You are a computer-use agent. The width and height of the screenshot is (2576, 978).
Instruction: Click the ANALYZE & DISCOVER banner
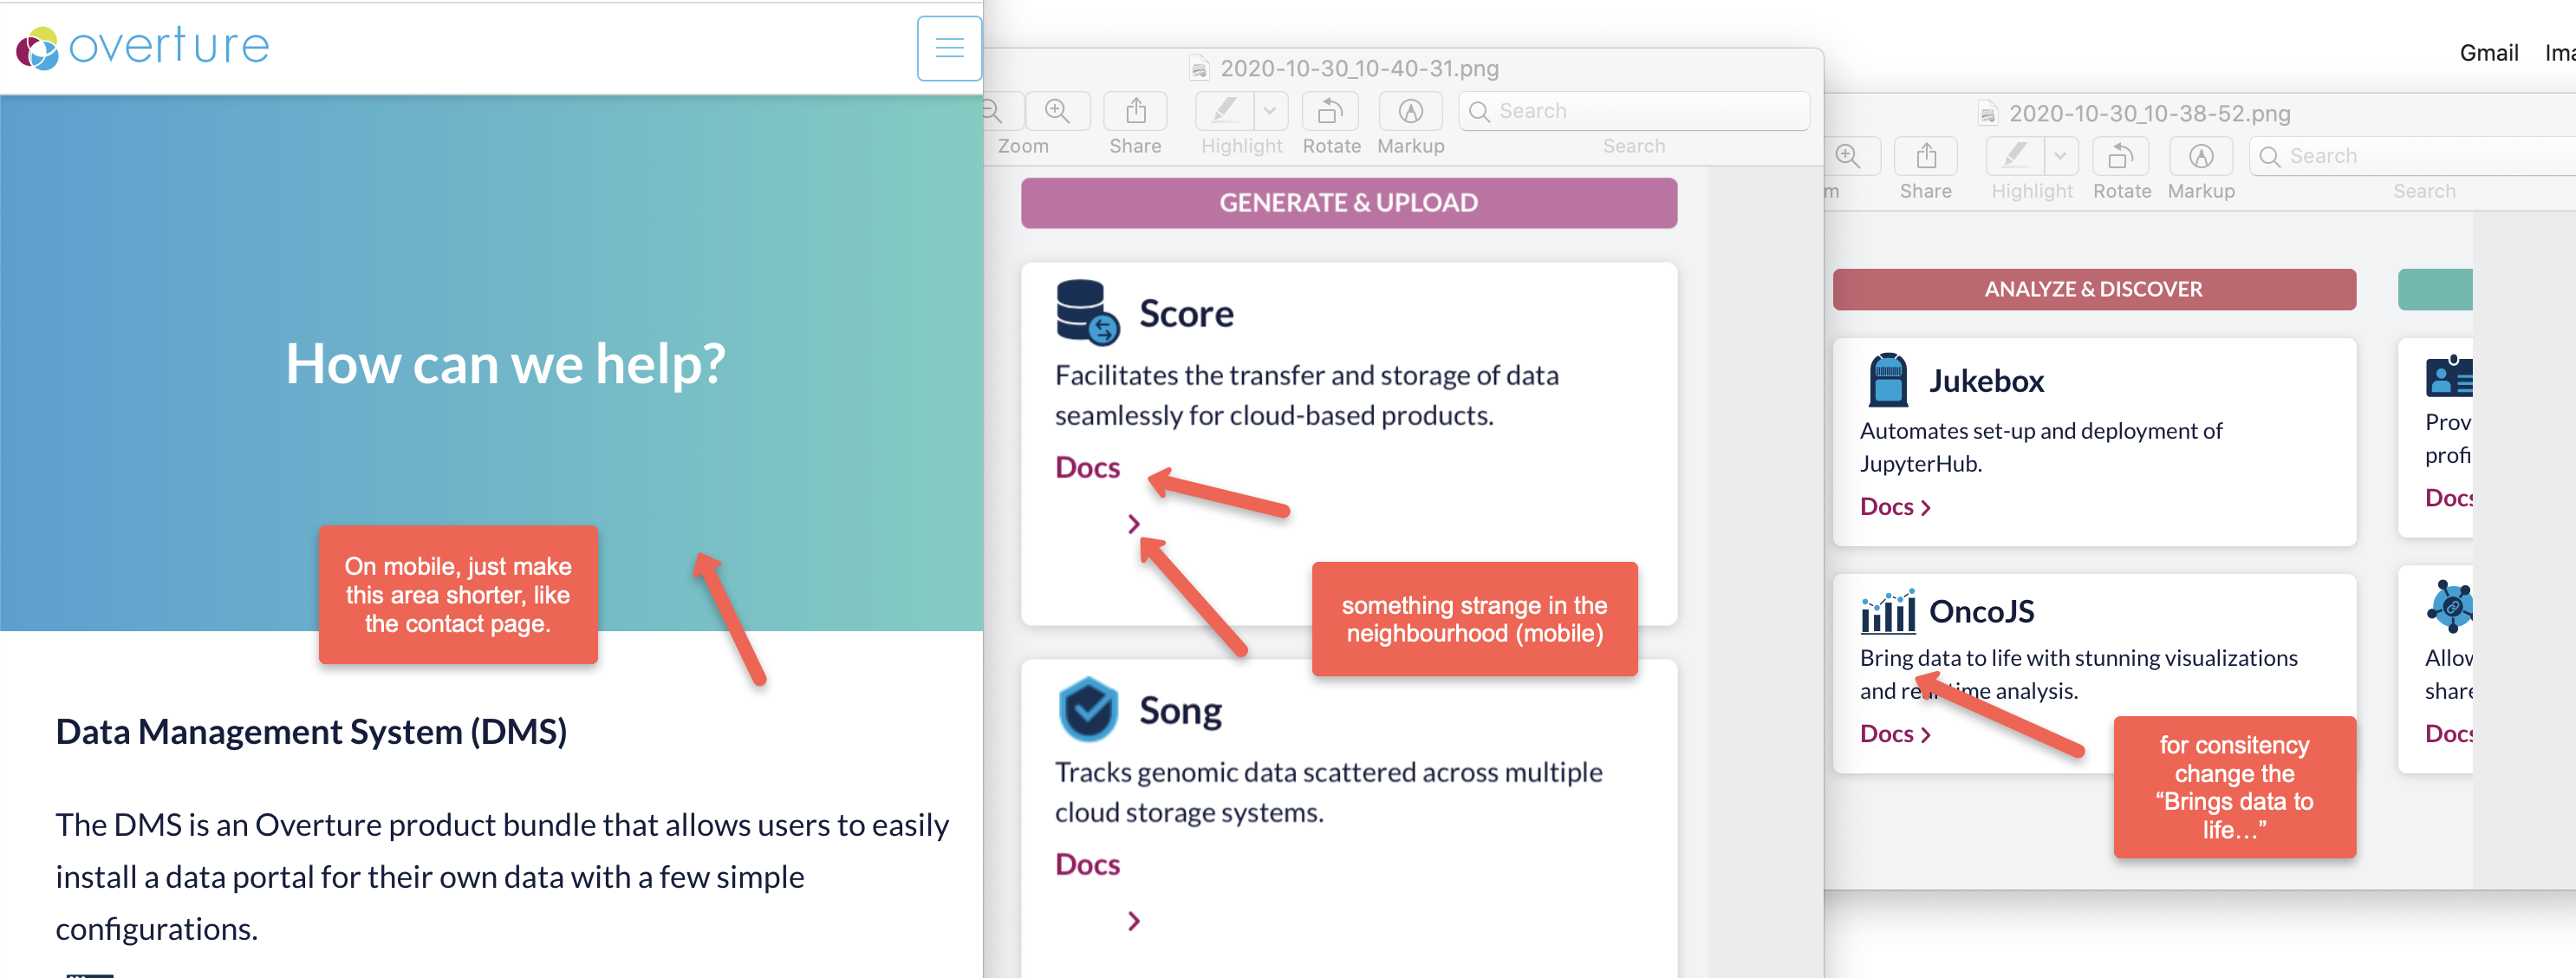pos(2094,289)
